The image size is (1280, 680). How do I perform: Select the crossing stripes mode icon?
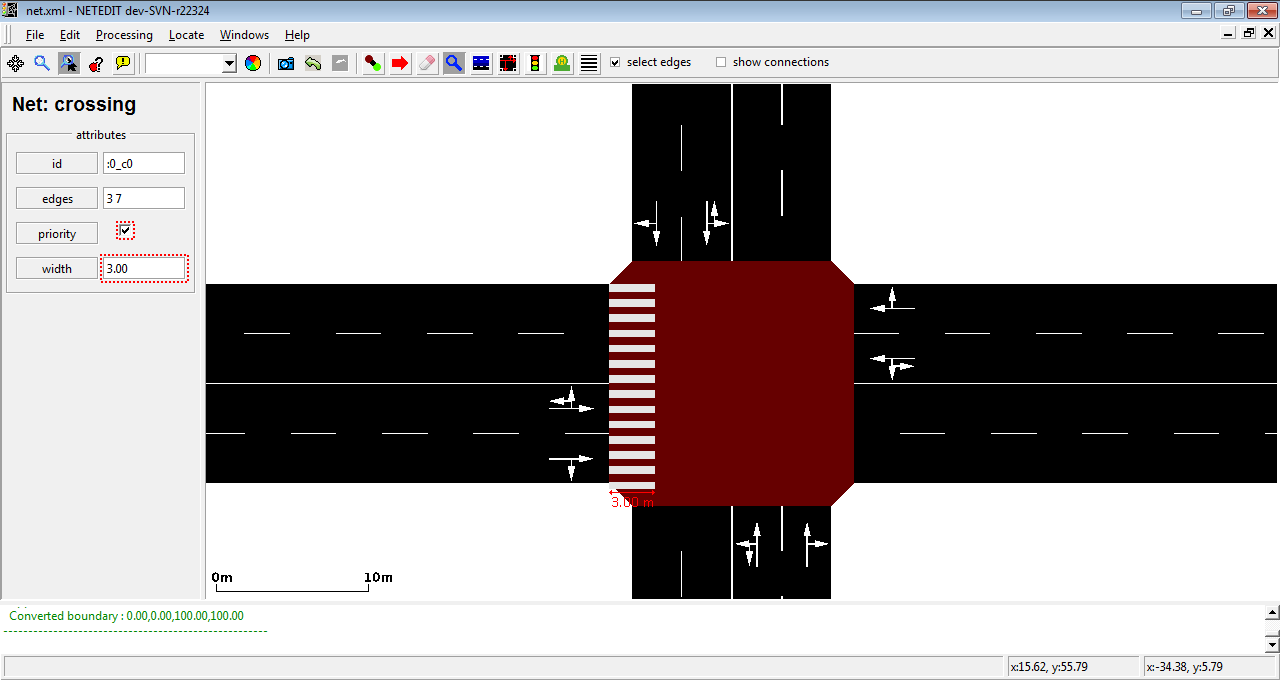[589, 63]
